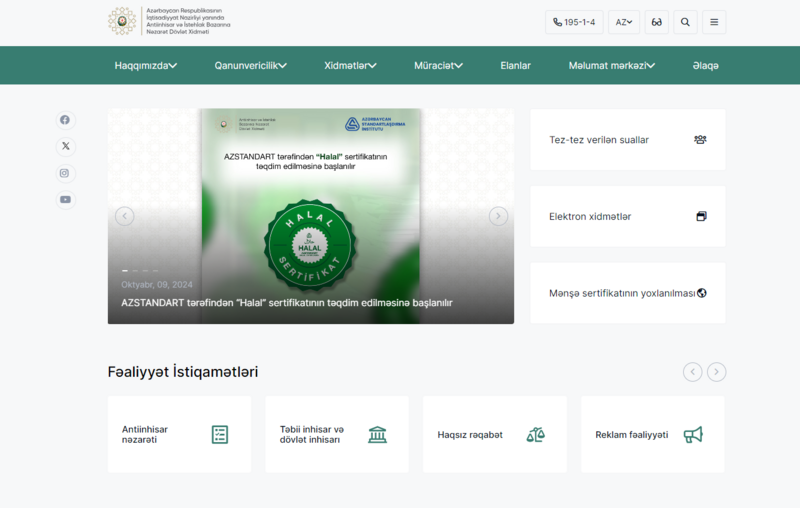Expand the Müraciət menu
This screenshot has width=800, height=508.
pyautogui.click(x=438, y=65)
